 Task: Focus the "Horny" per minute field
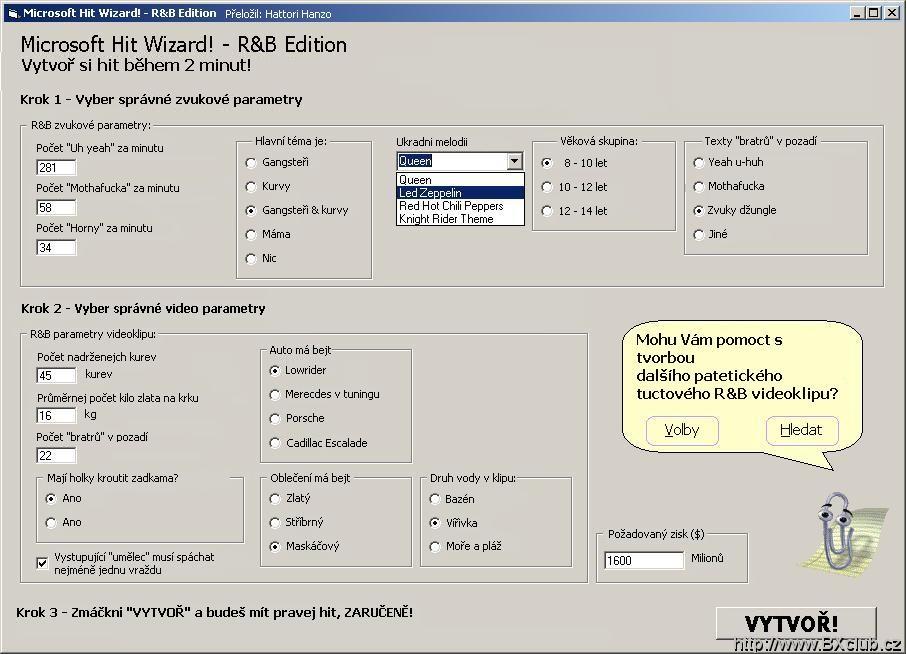coord(56,247)
